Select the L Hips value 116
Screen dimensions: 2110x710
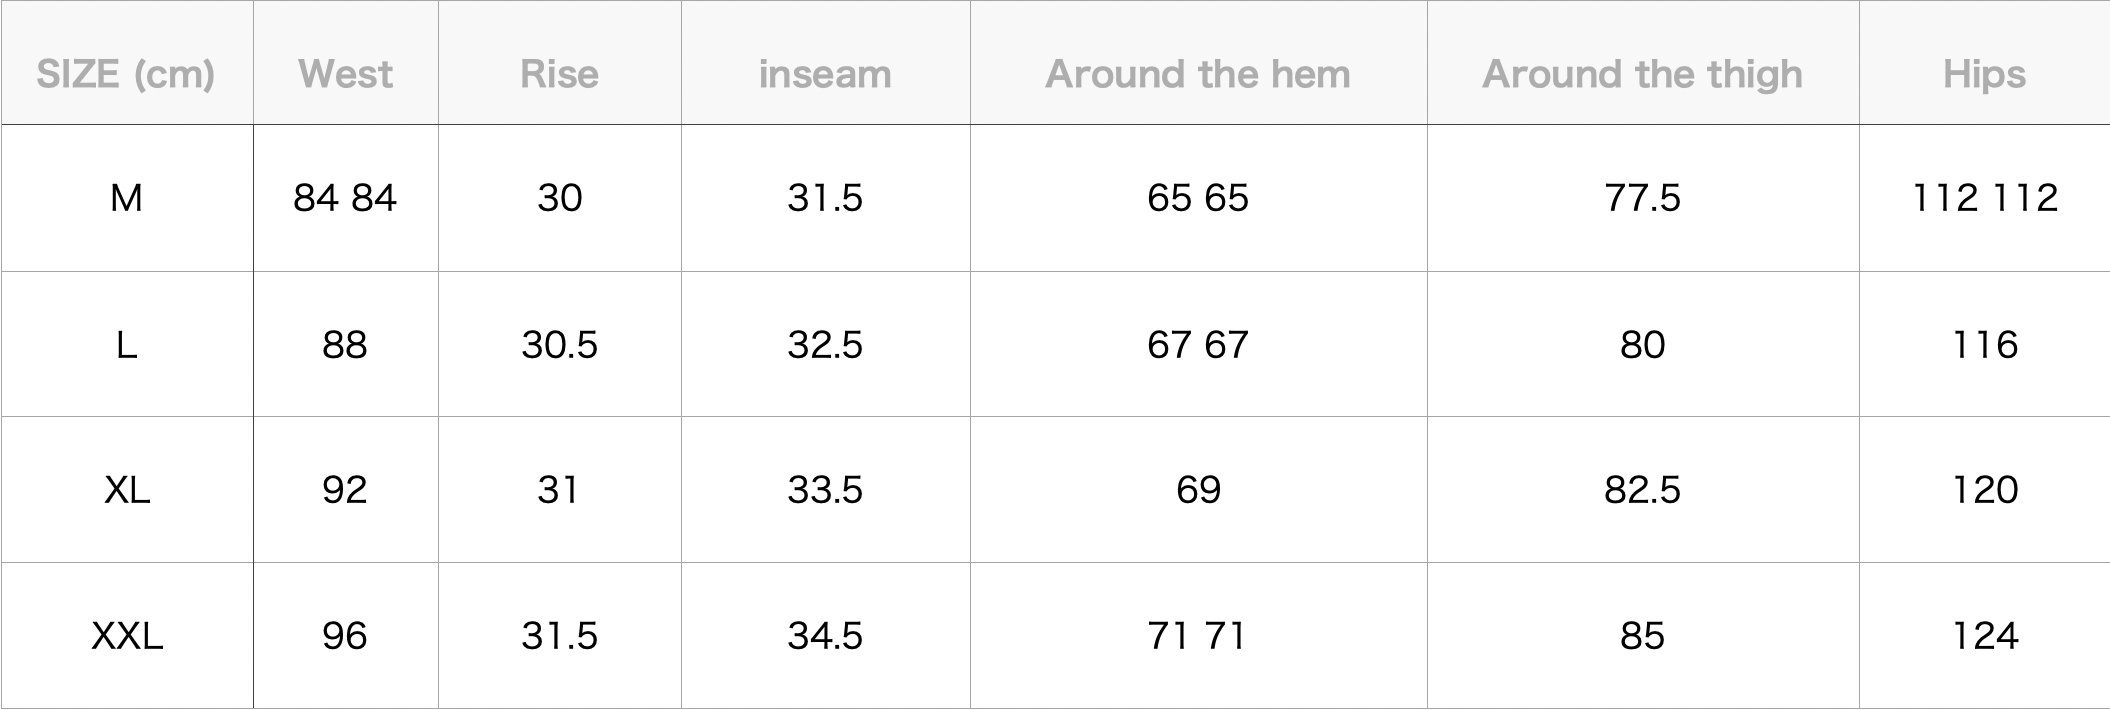[1985, 345]
